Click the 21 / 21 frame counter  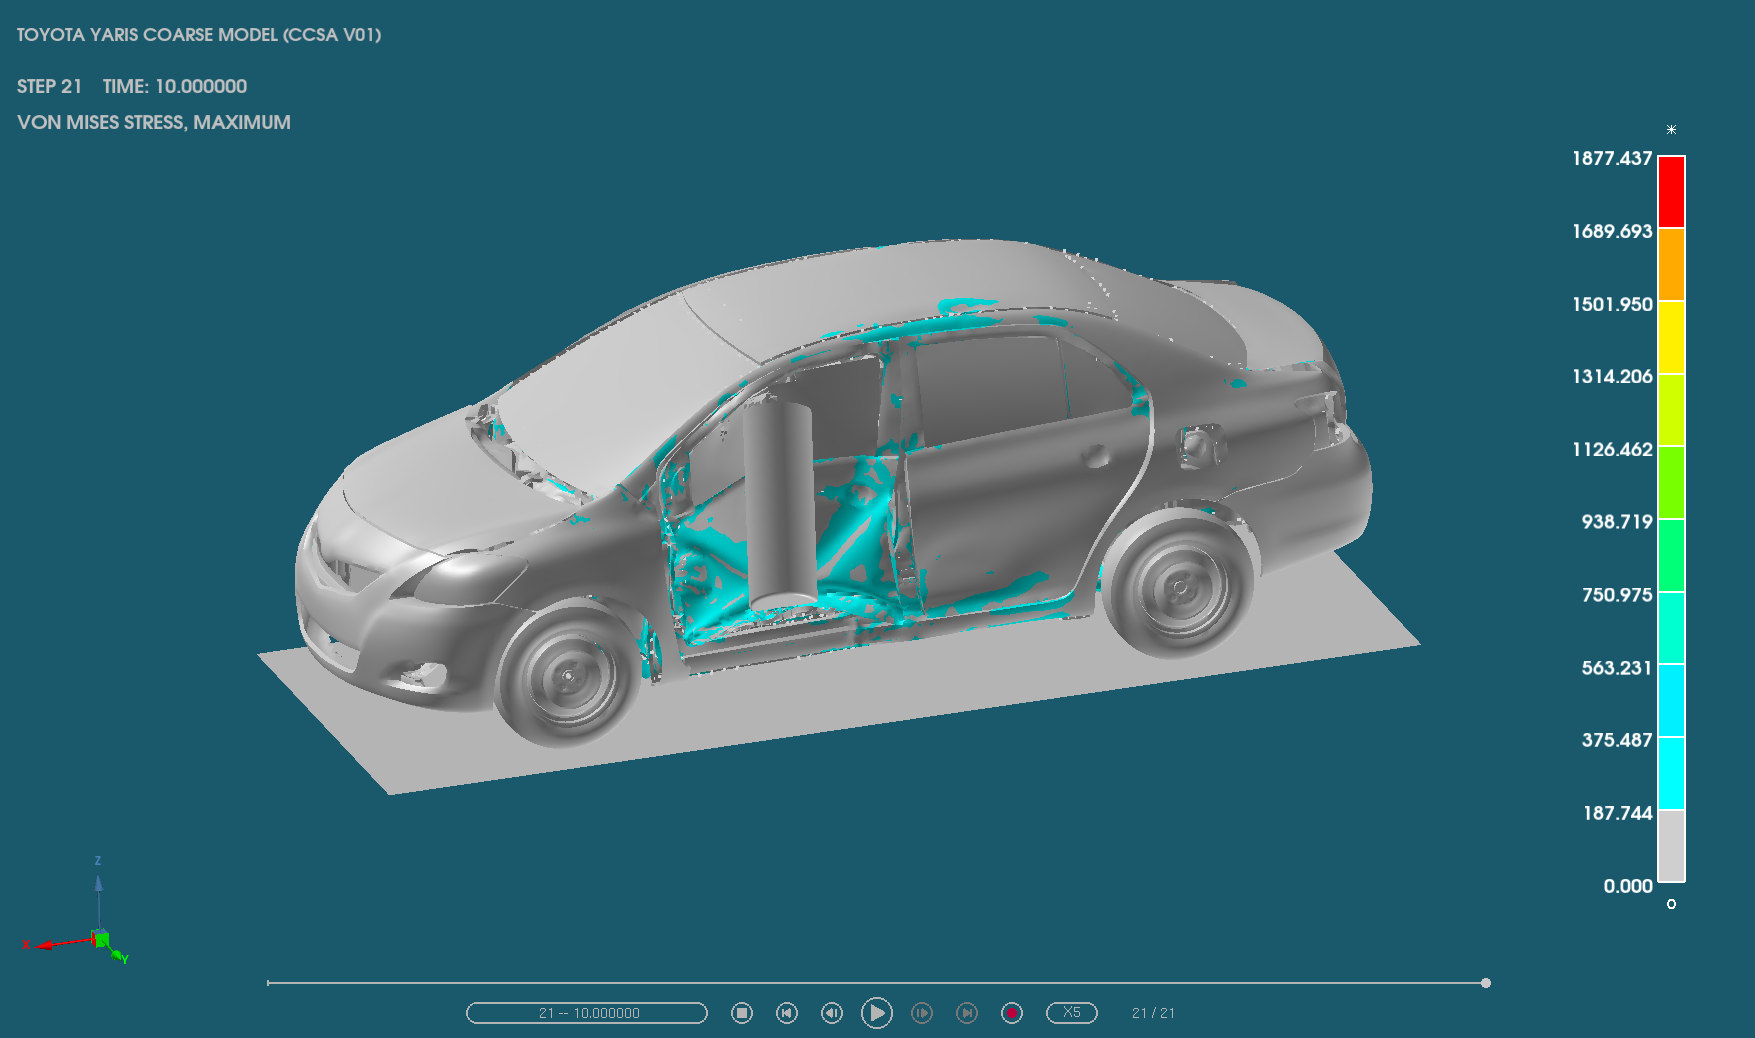[1153, 1013]
